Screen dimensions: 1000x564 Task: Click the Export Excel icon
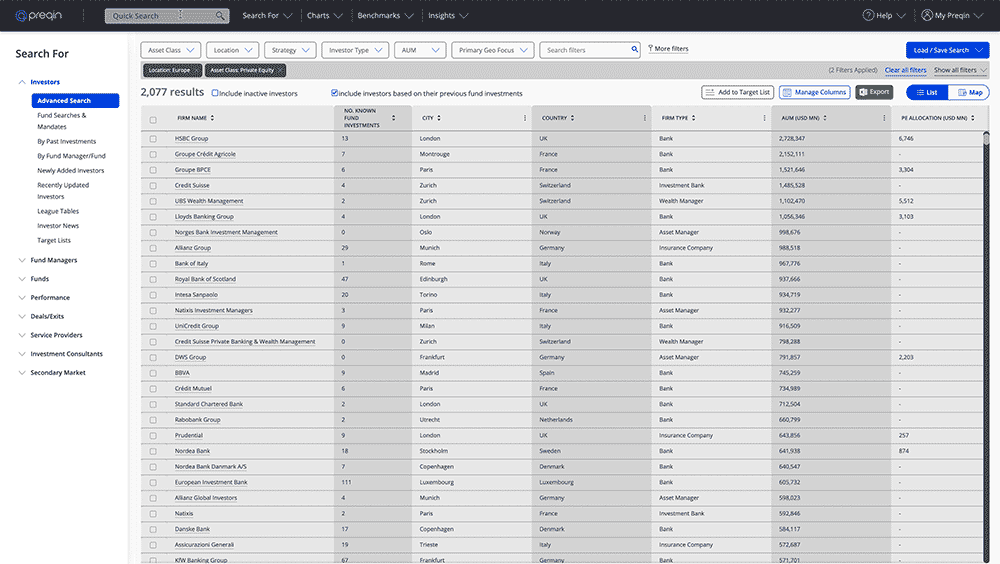click(x=863, y=93)
